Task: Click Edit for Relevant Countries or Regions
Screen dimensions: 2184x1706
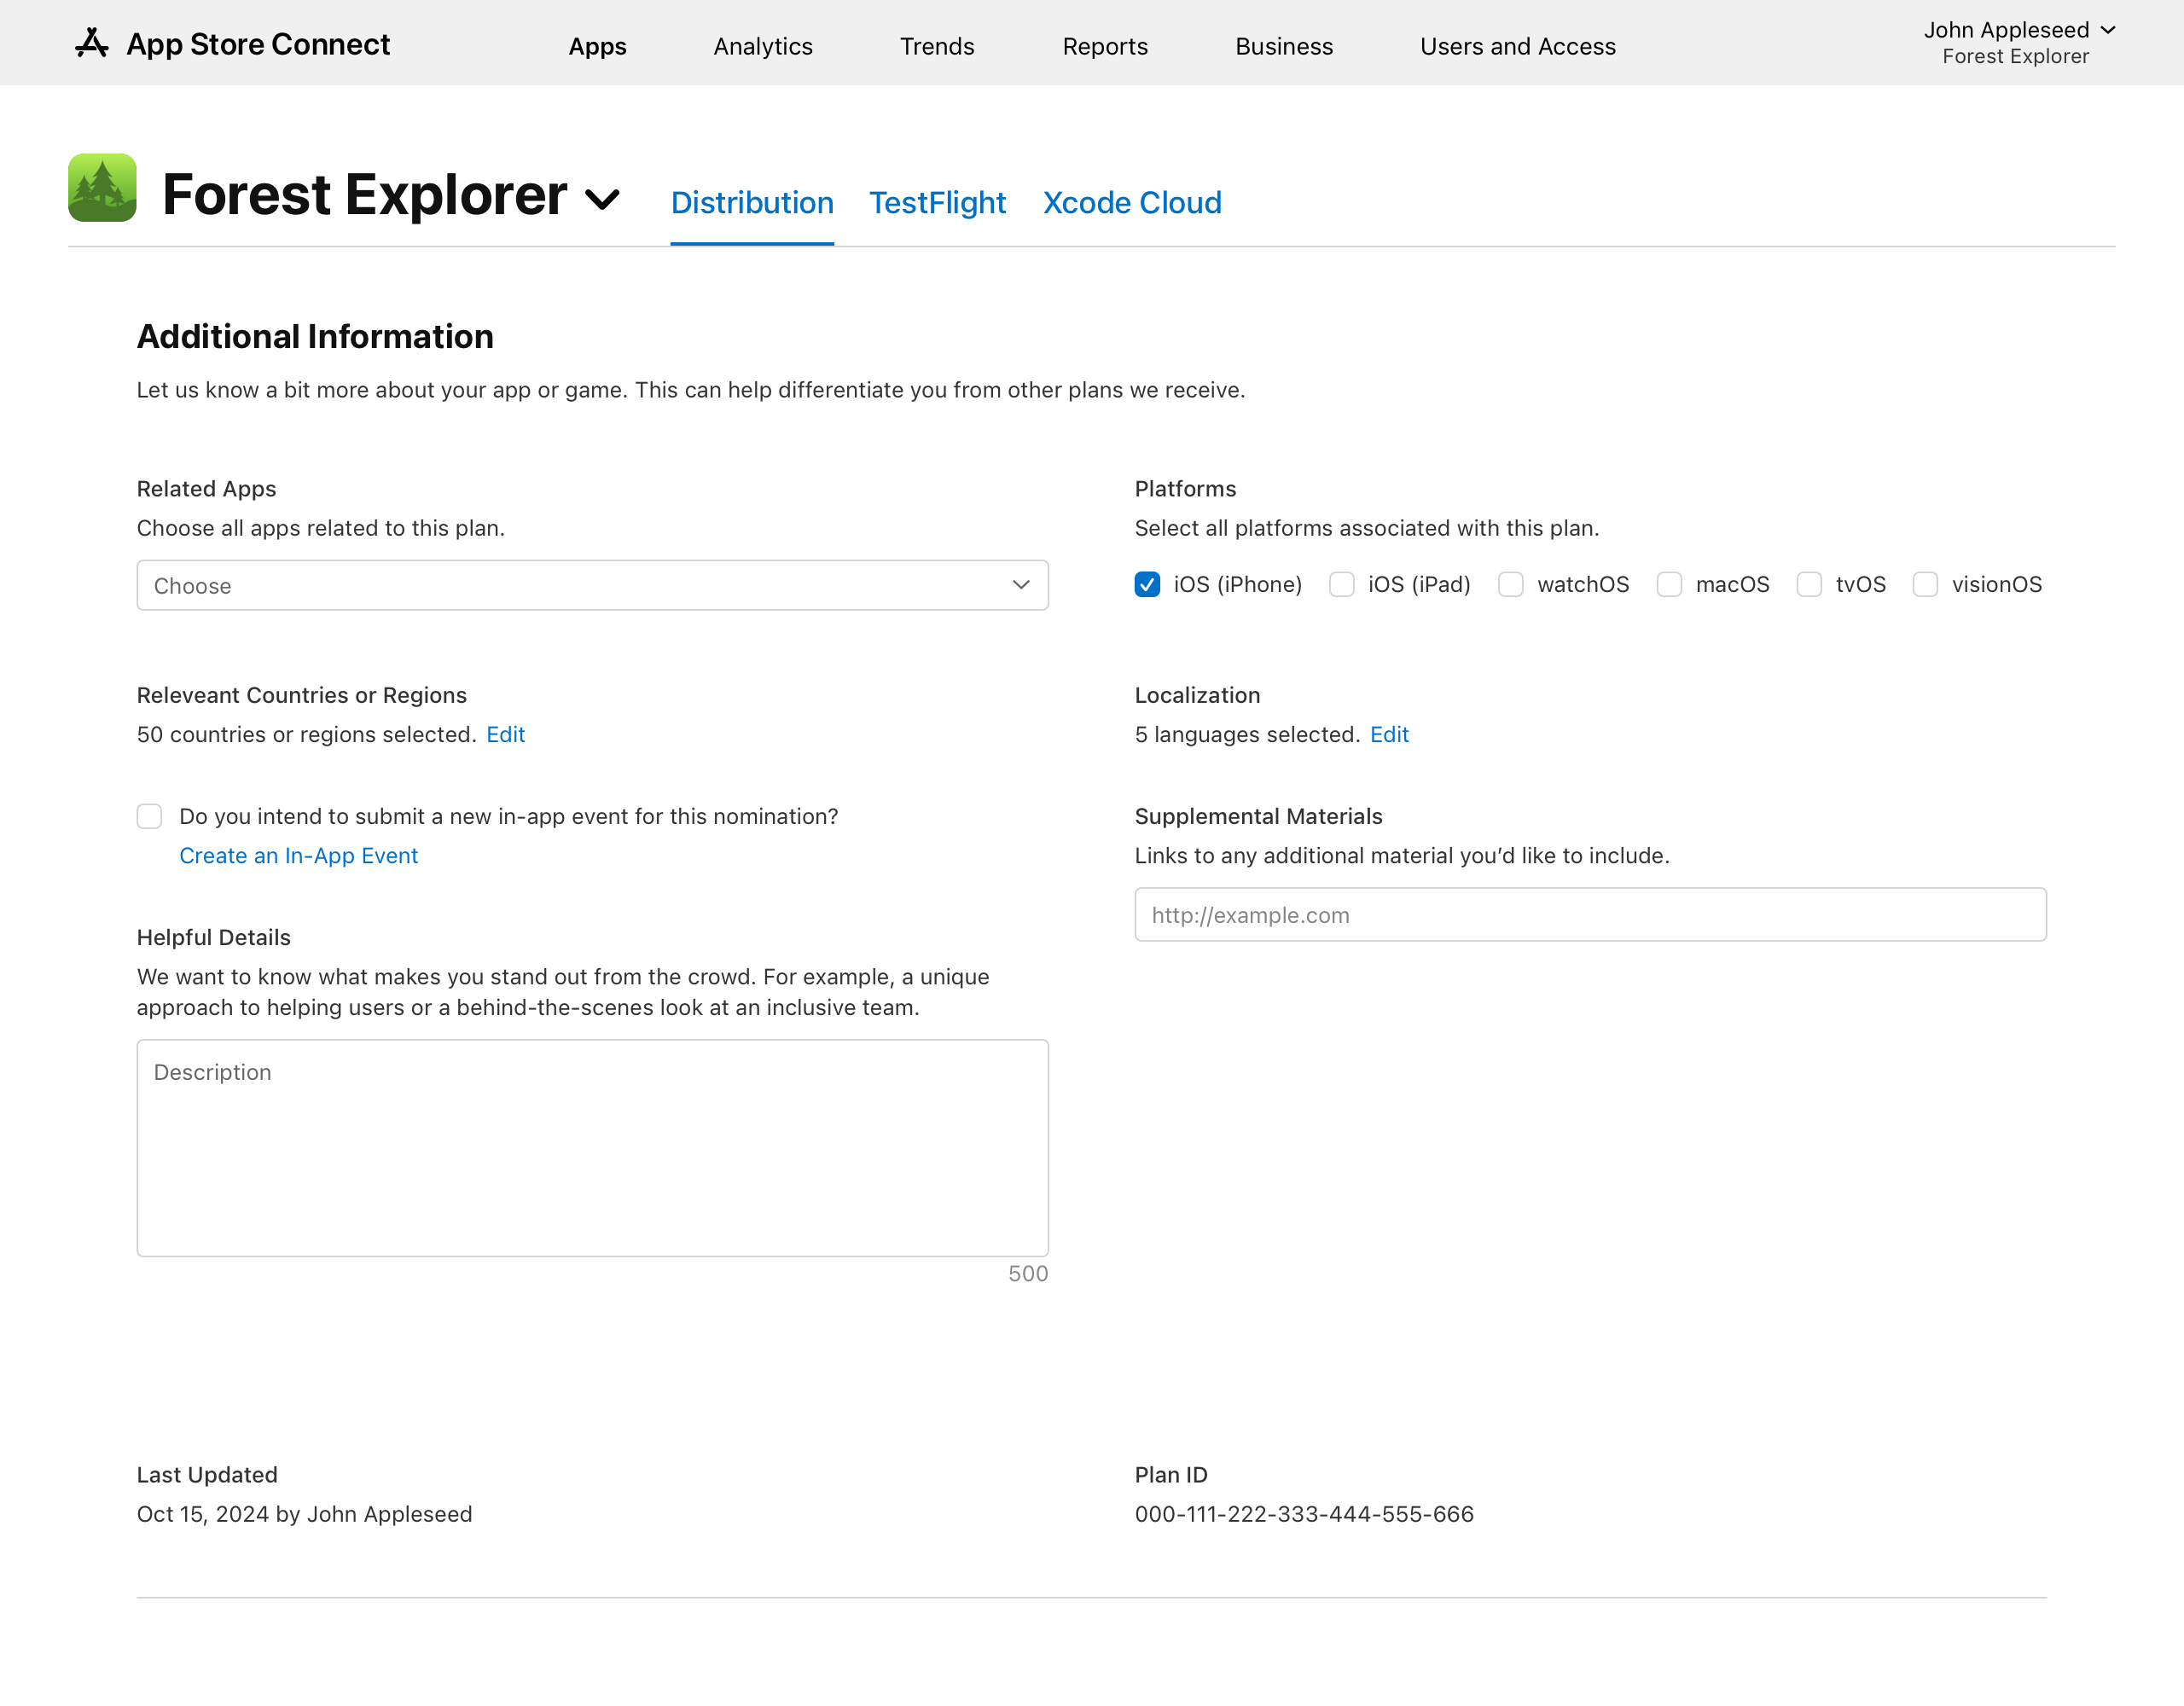Action: click(505, 734)
